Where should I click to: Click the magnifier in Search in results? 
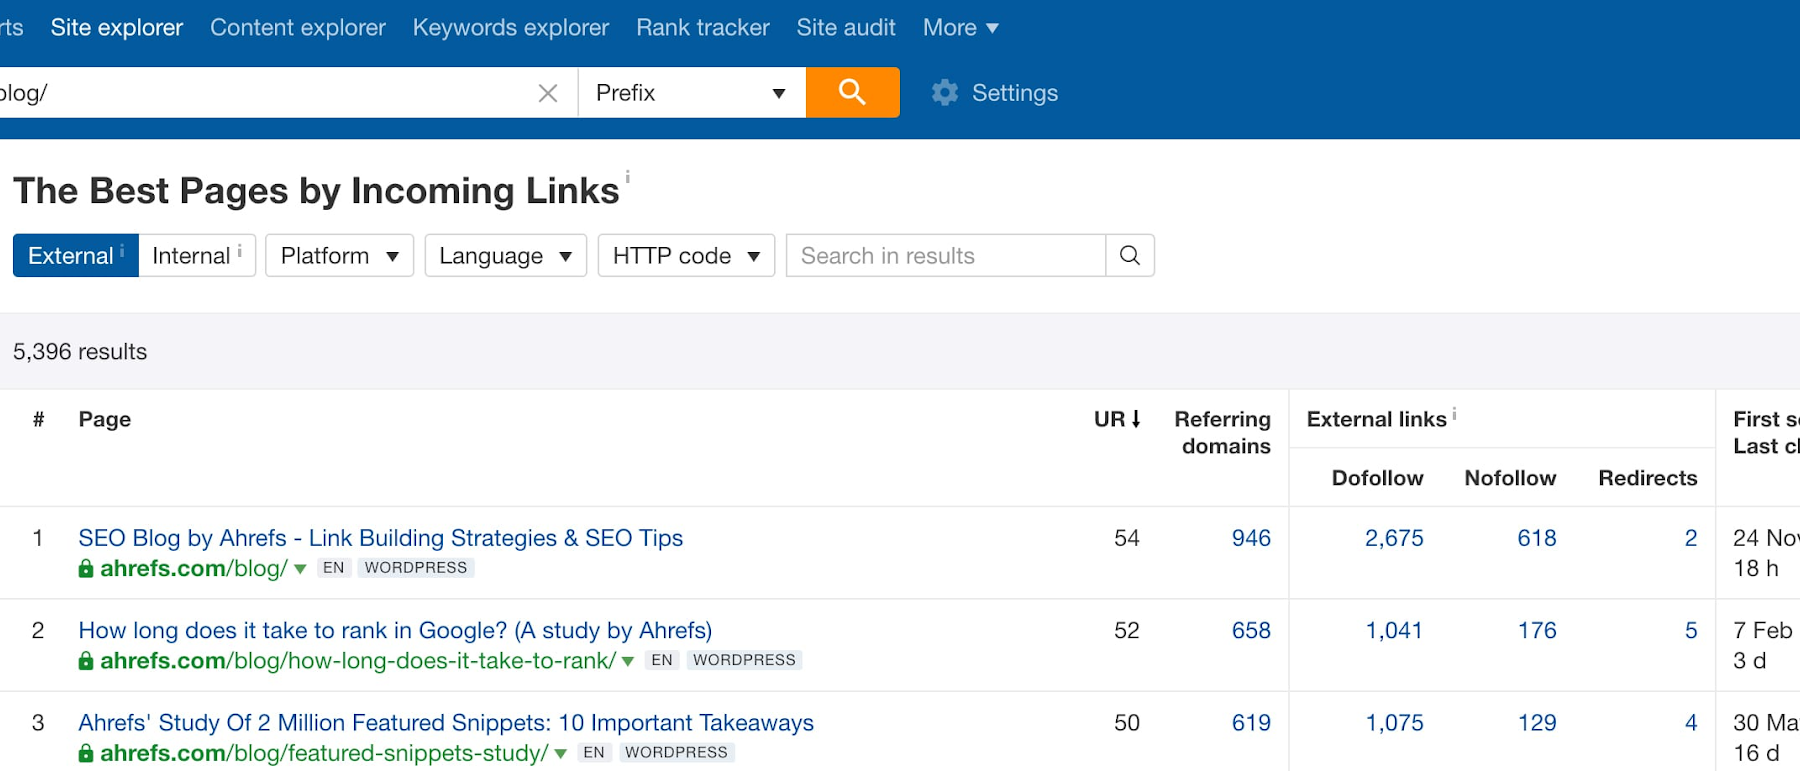pyautogui.click(x=1130, y=256)
